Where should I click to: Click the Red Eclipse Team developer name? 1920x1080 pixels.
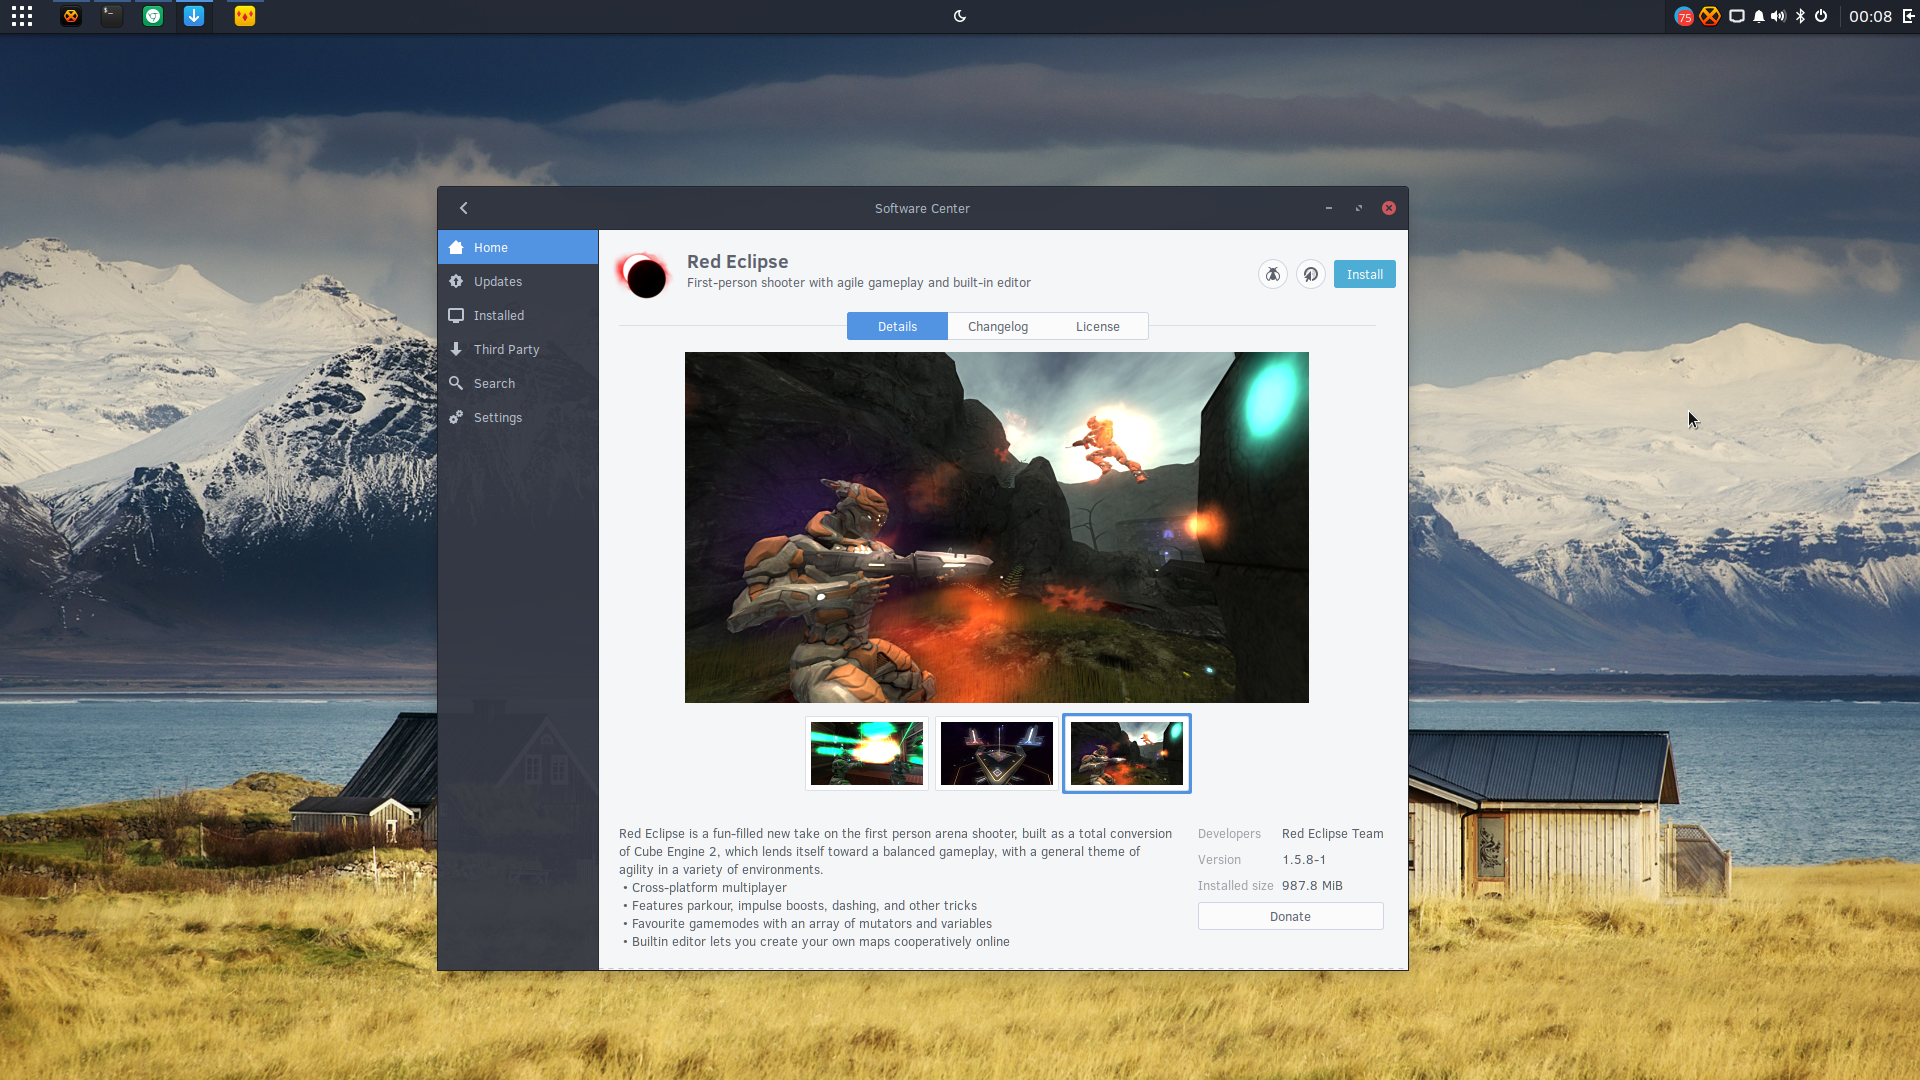click(x=1332, y=833)
